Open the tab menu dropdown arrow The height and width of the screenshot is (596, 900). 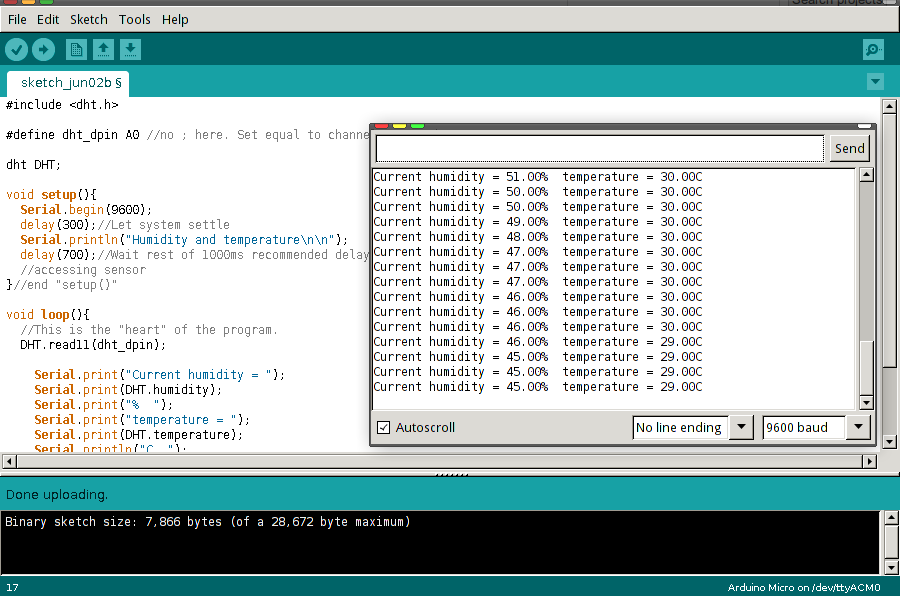click(x=875, y=82)
